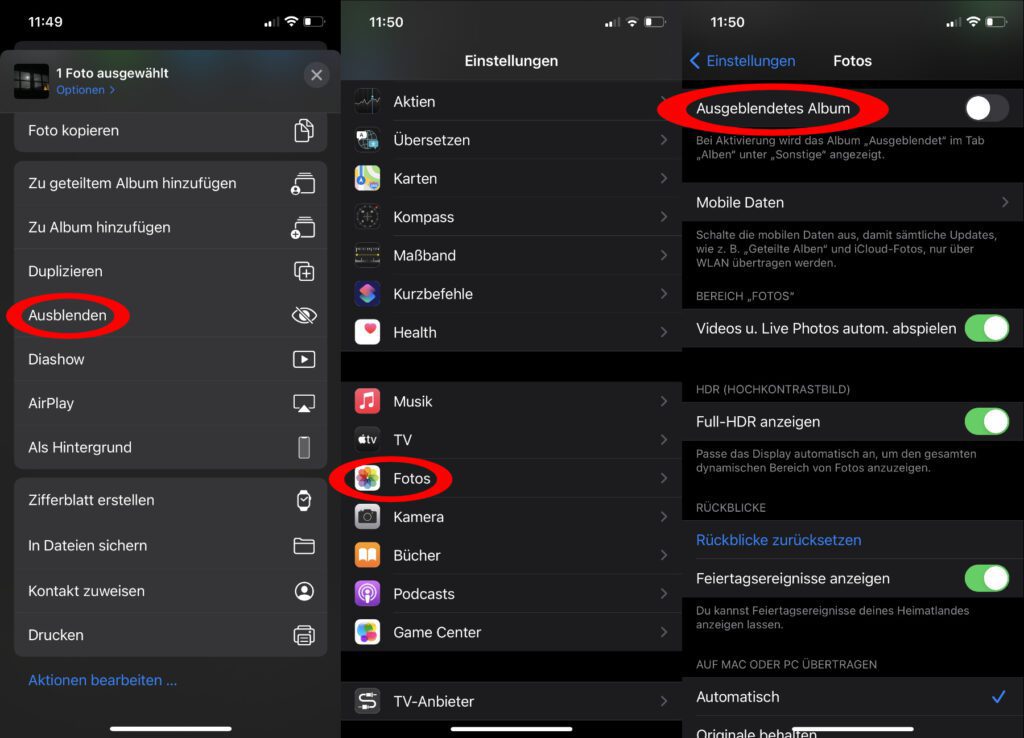This screenshot has width=1024, height=738.
Task: Open the Fotos app settings icon
Action: coord(368,478)
